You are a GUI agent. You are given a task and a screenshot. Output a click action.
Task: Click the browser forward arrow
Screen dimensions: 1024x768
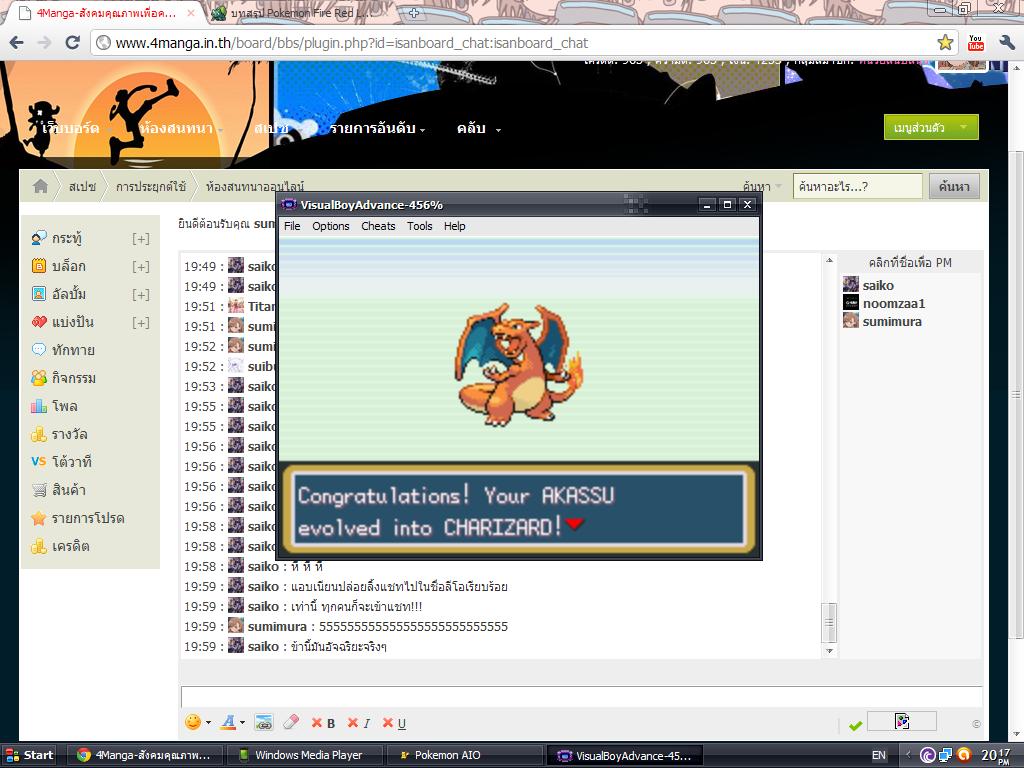[44, 43]
